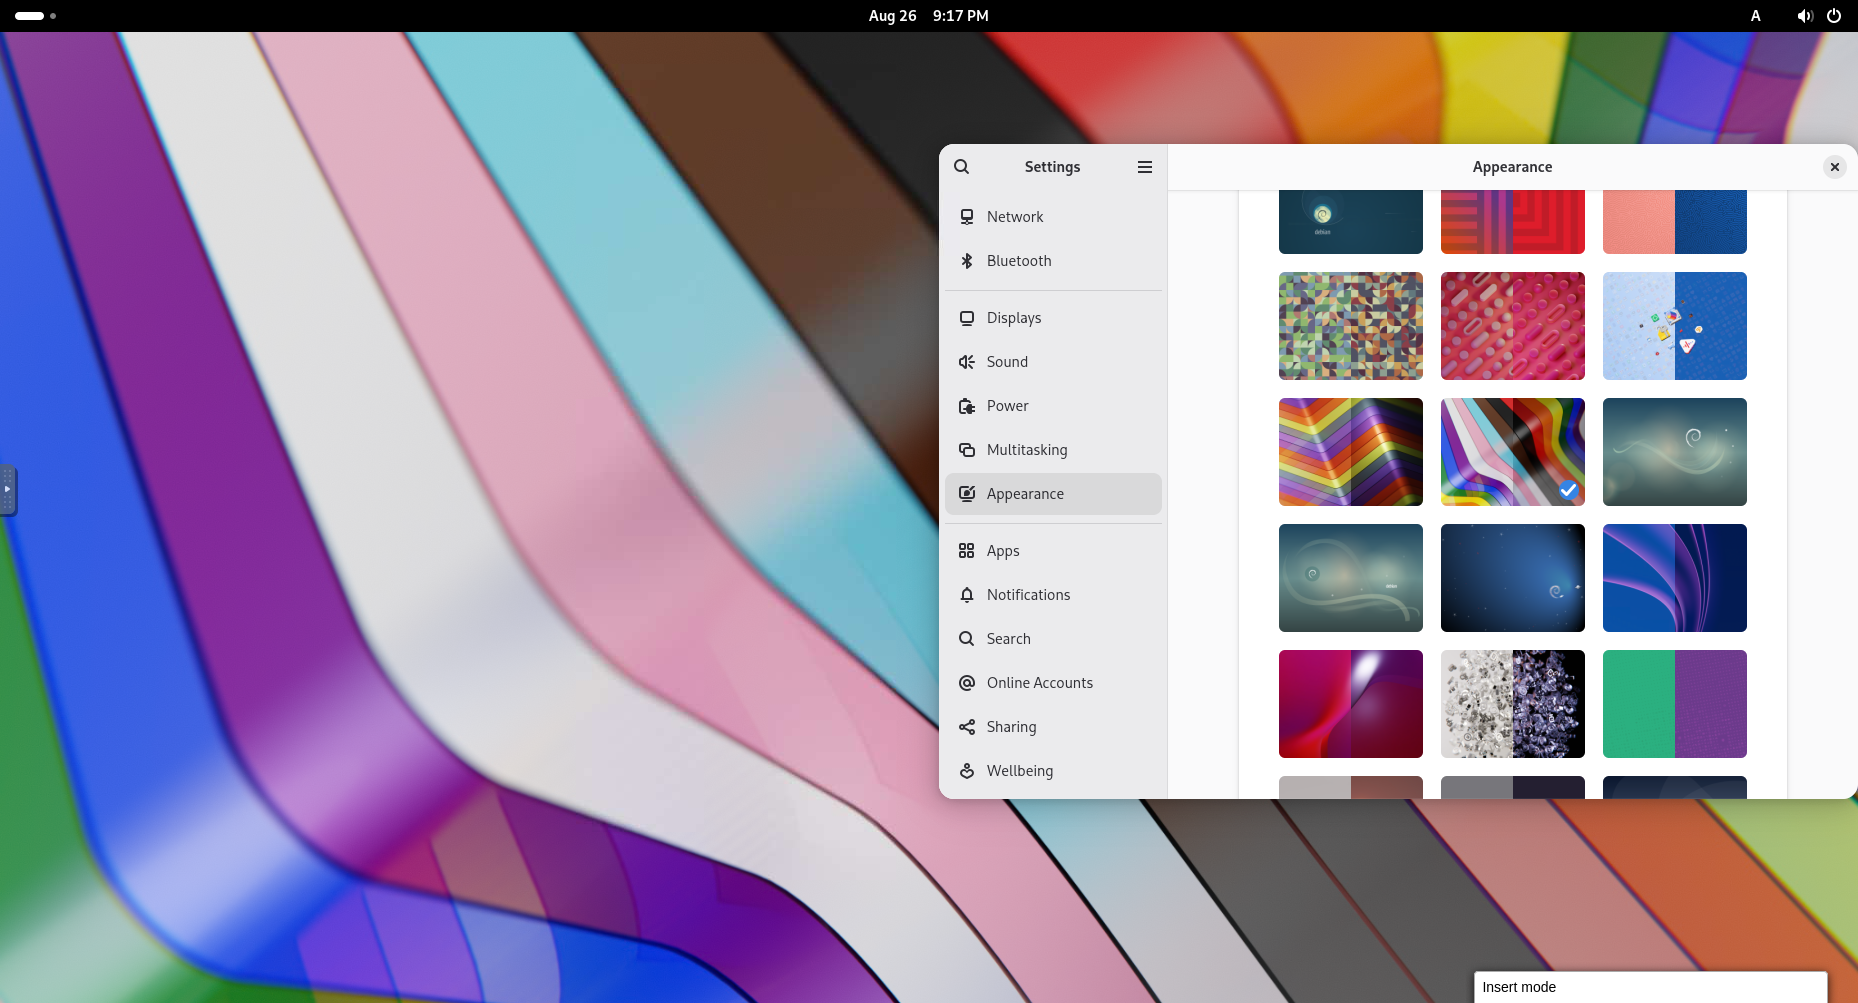
Task: Select the silver and purple crystals wallpaper
Action: (x=1513, y=704)
